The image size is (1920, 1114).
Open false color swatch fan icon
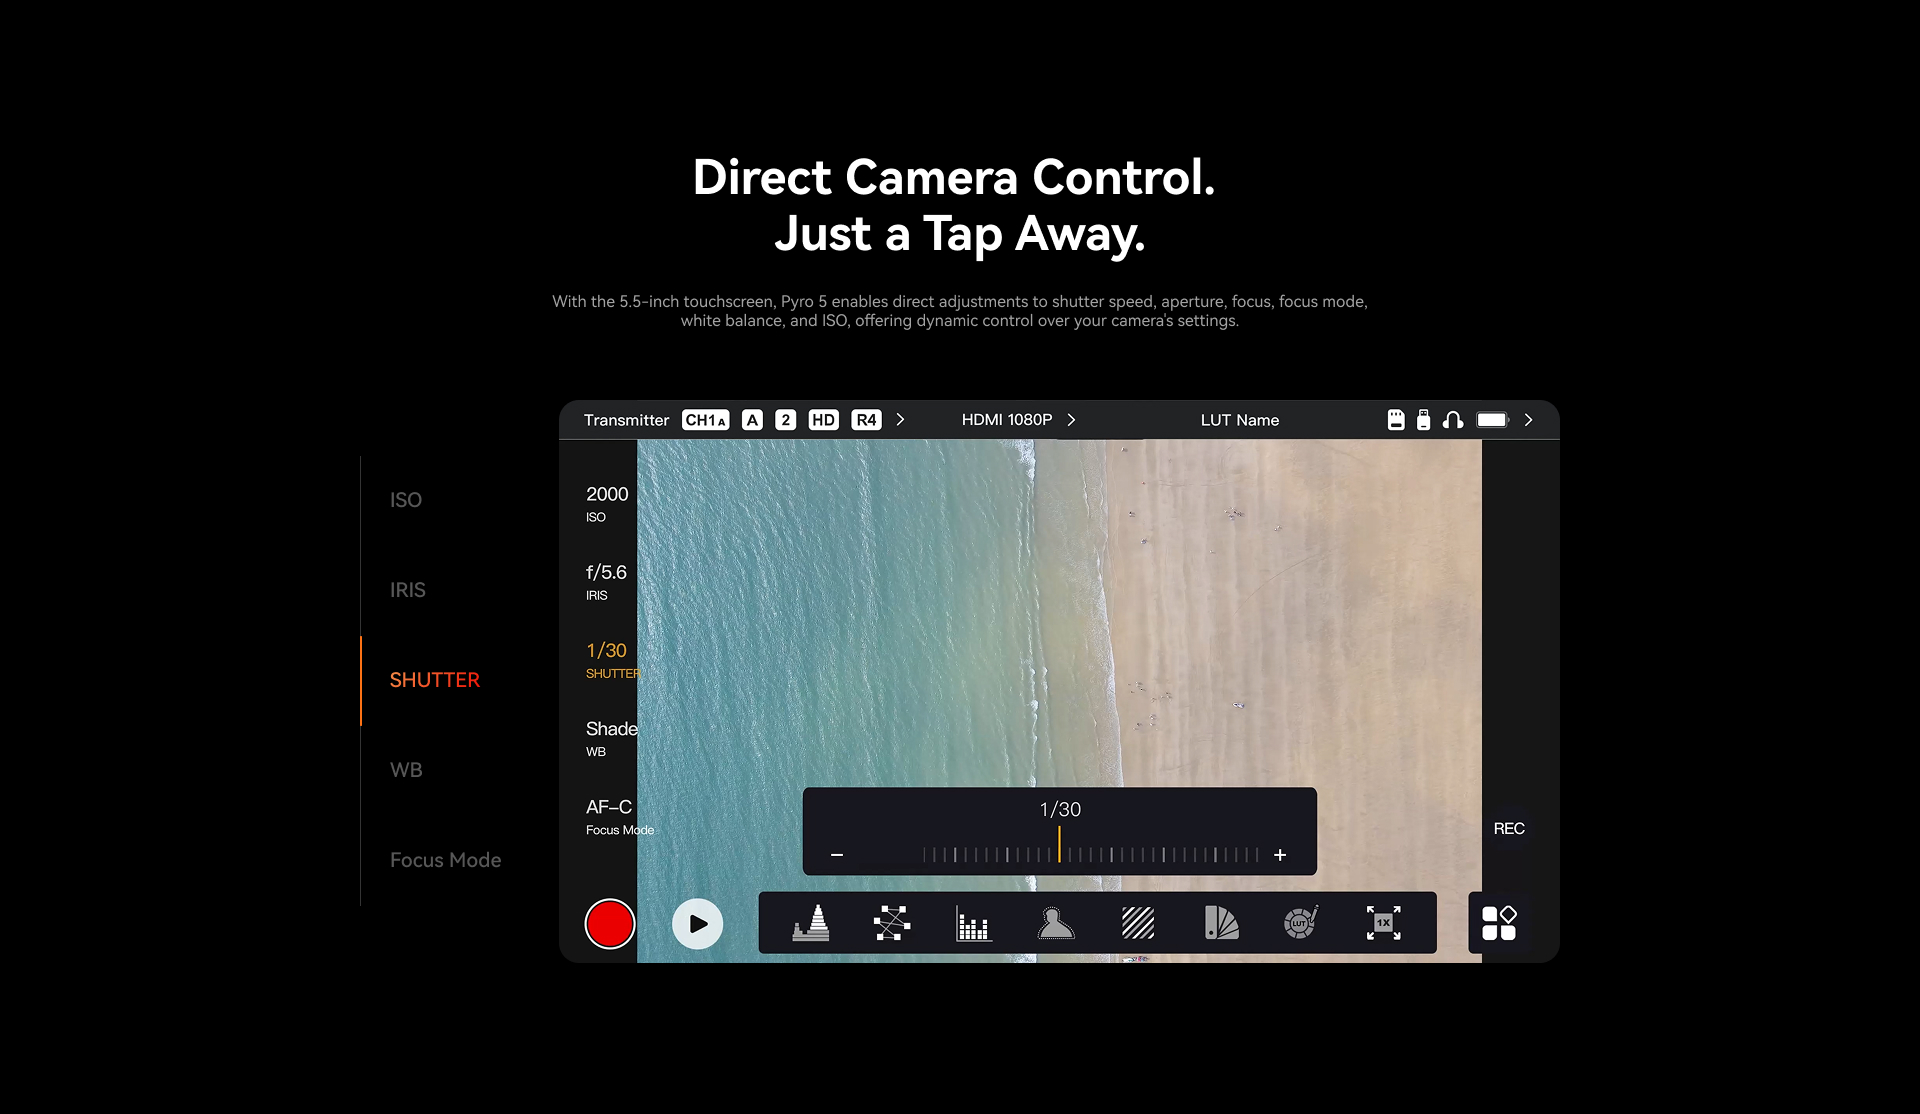(x=1221, y=923)
